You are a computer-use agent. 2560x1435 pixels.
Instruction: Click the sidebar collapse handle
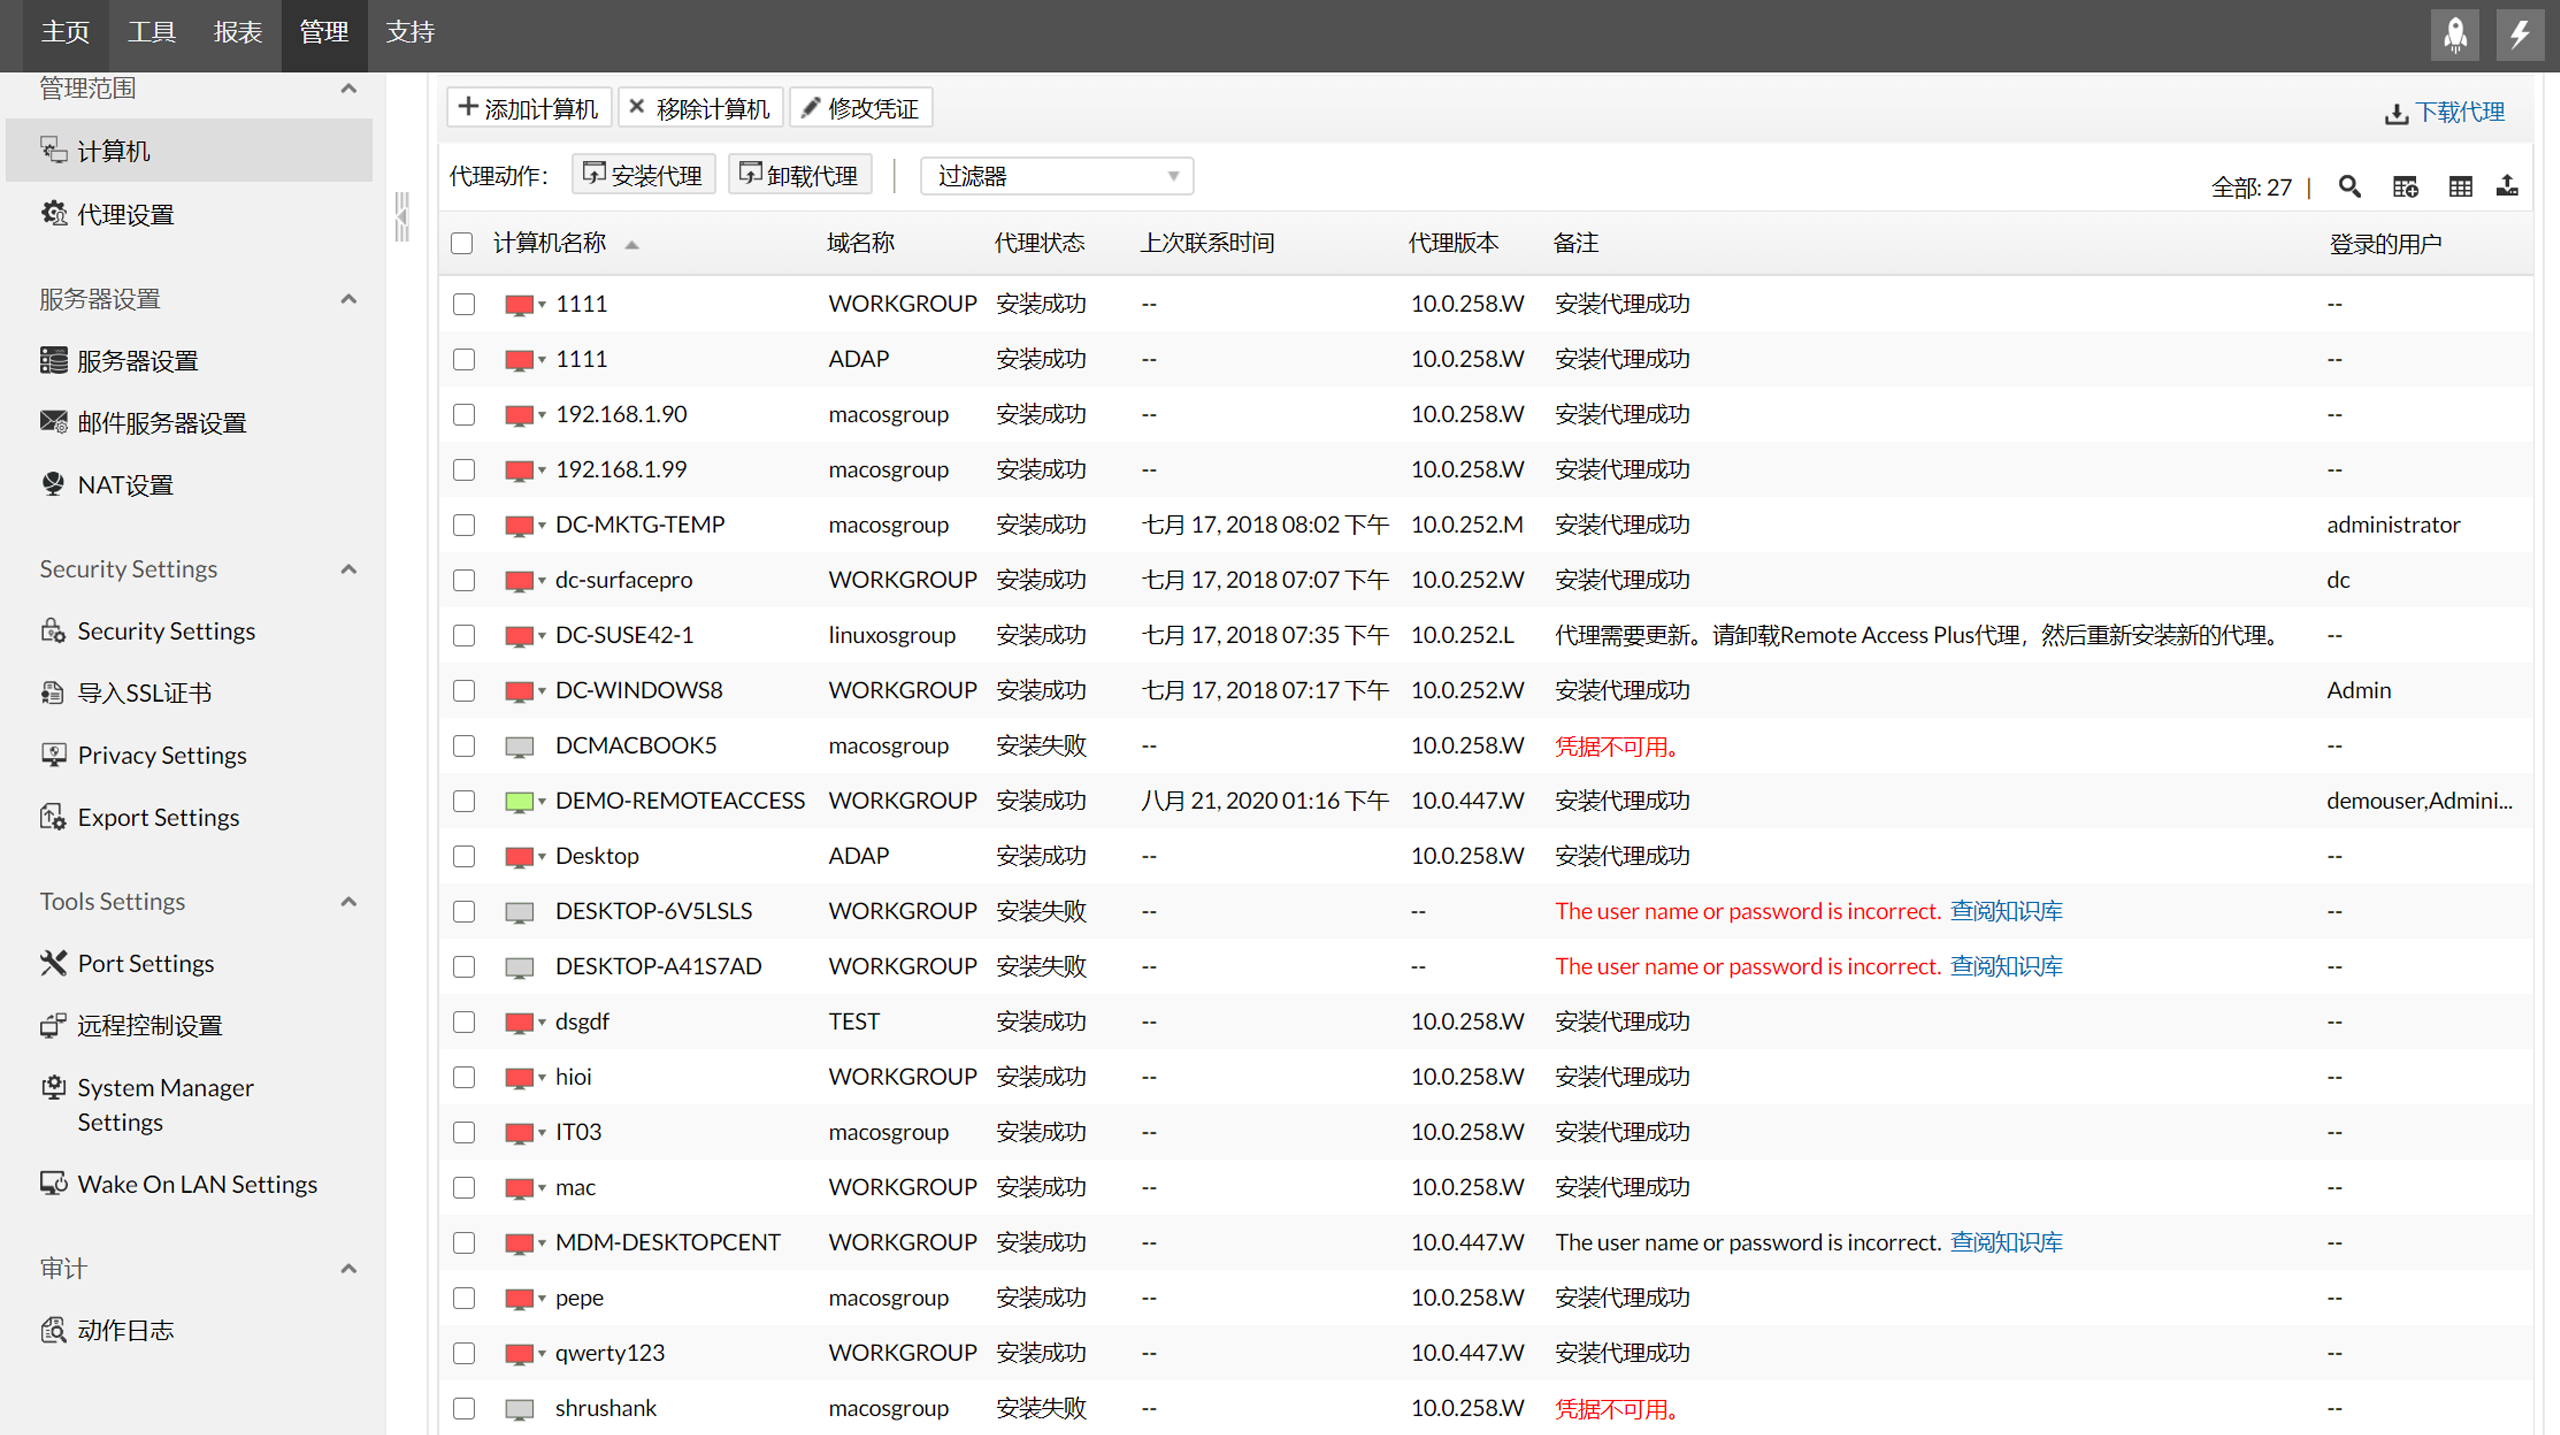(402, 217)
